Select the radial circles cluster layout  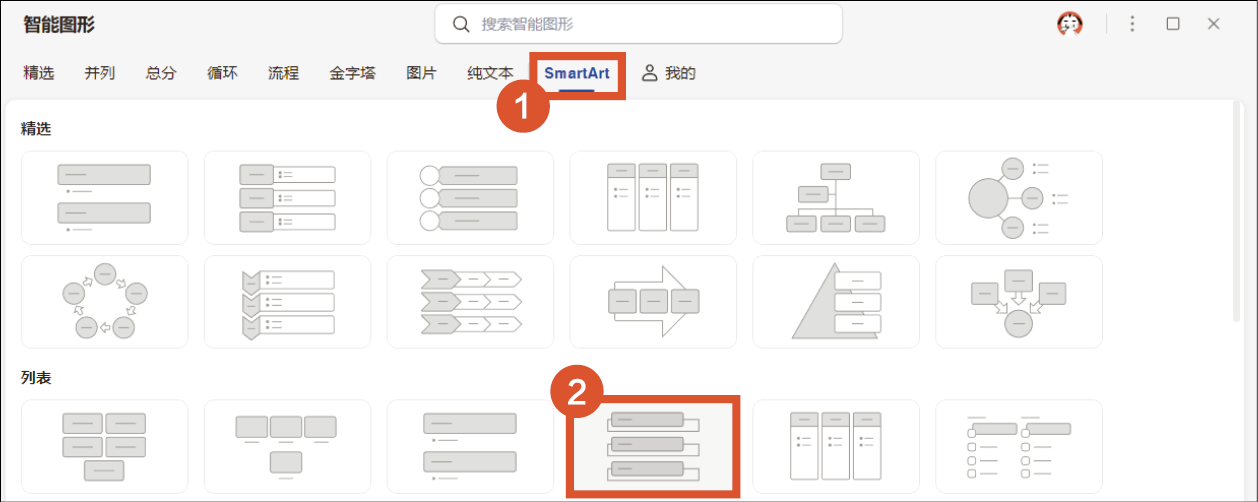[1018, 197]
